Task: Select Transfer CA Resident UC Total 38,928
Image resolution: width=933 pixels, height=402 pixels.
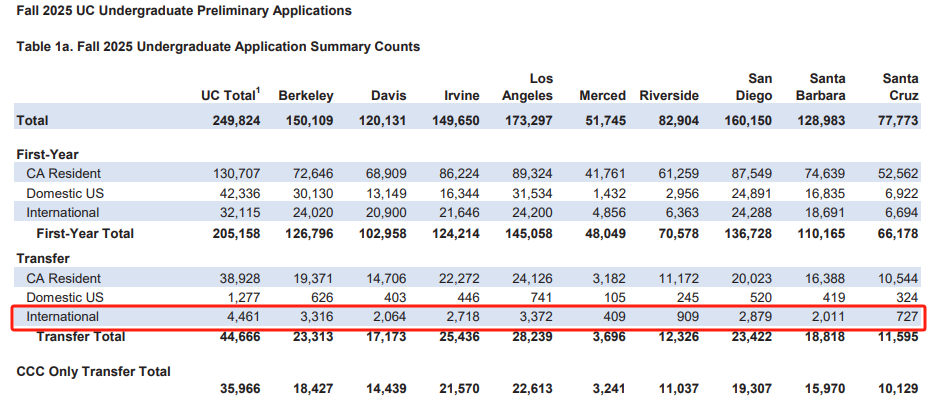Action: pos(240,278)
